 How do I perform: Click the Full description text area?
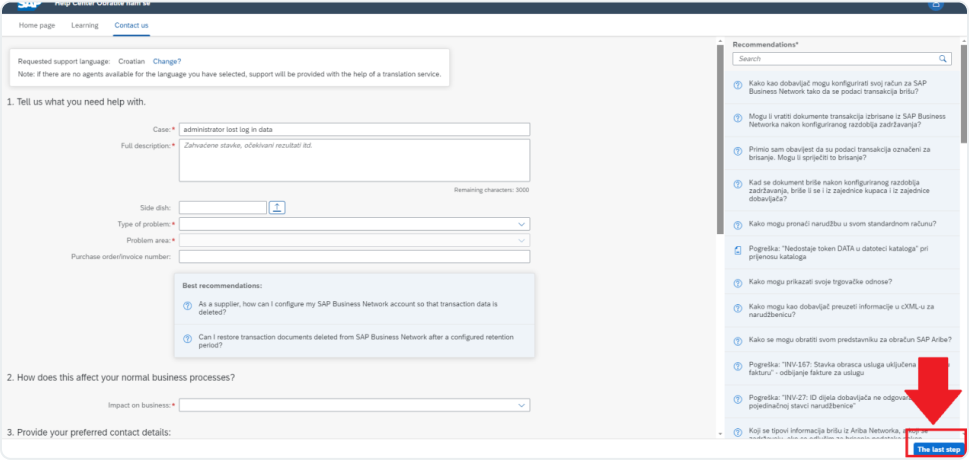354,161
